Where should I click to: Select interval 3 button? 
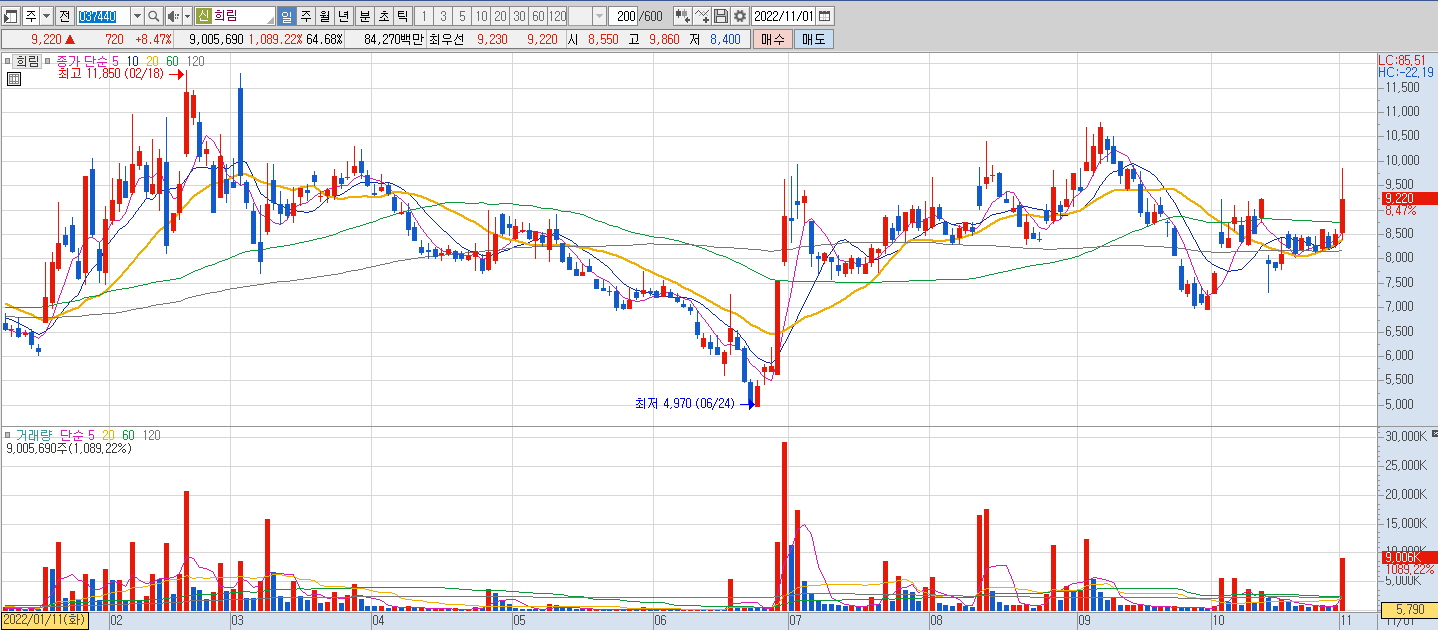click(x=443, y=16)
